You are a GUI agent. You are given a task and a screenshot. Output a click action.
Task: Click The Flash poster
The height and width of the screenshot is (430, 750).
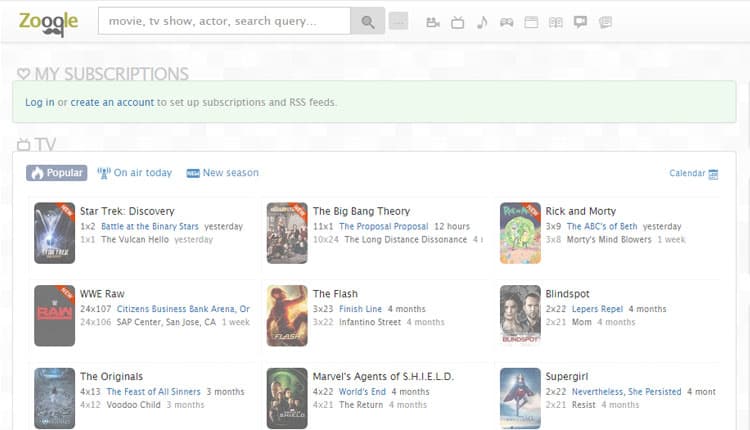coord(287,316)
